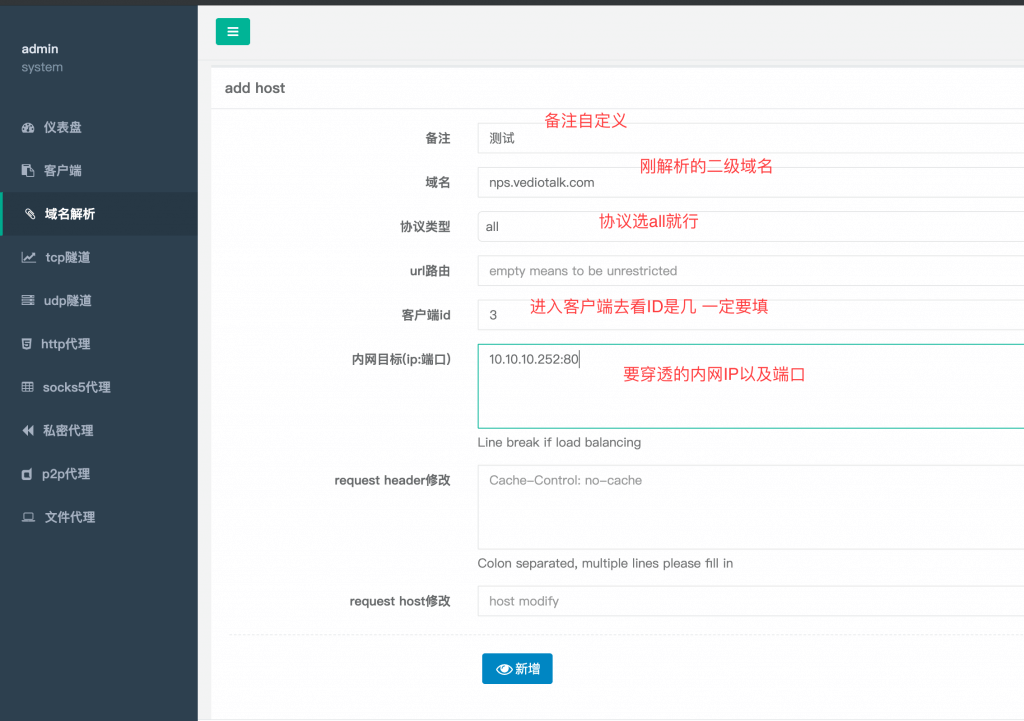
Task: Focus the 备注 remark input field
Action: [750, 139]
